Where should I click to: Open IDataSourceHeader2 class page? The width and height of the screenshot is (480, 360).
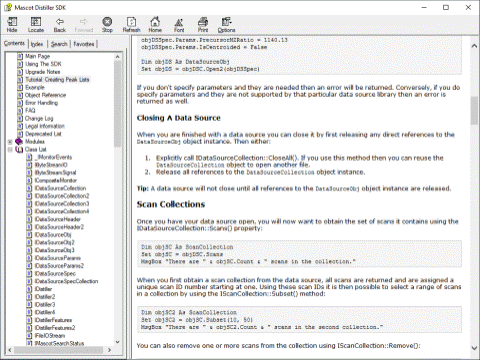point(59,227)
